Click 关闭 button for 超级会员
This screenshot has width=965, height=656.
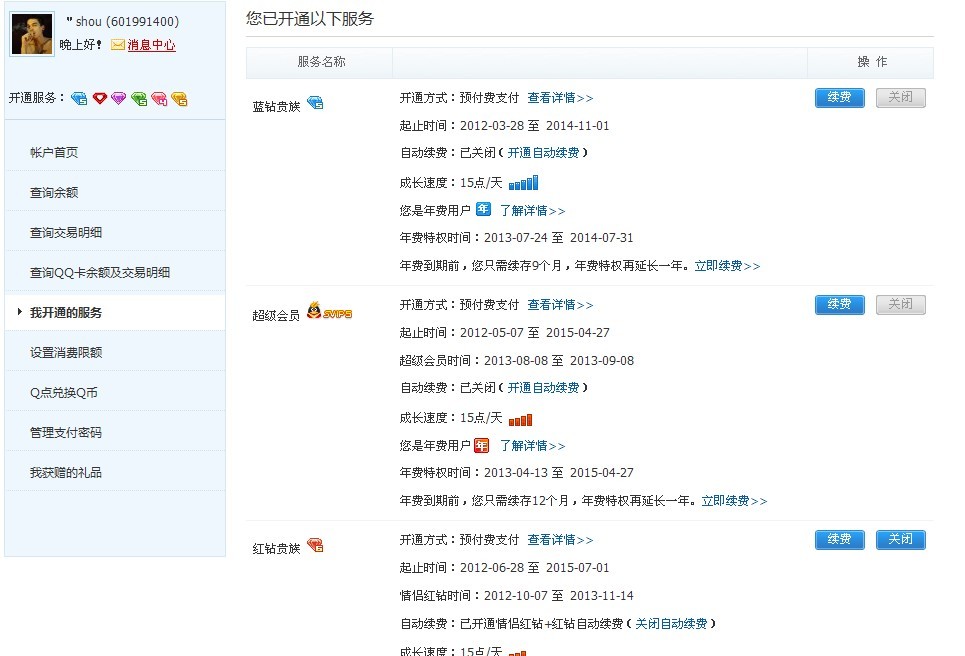900,304
